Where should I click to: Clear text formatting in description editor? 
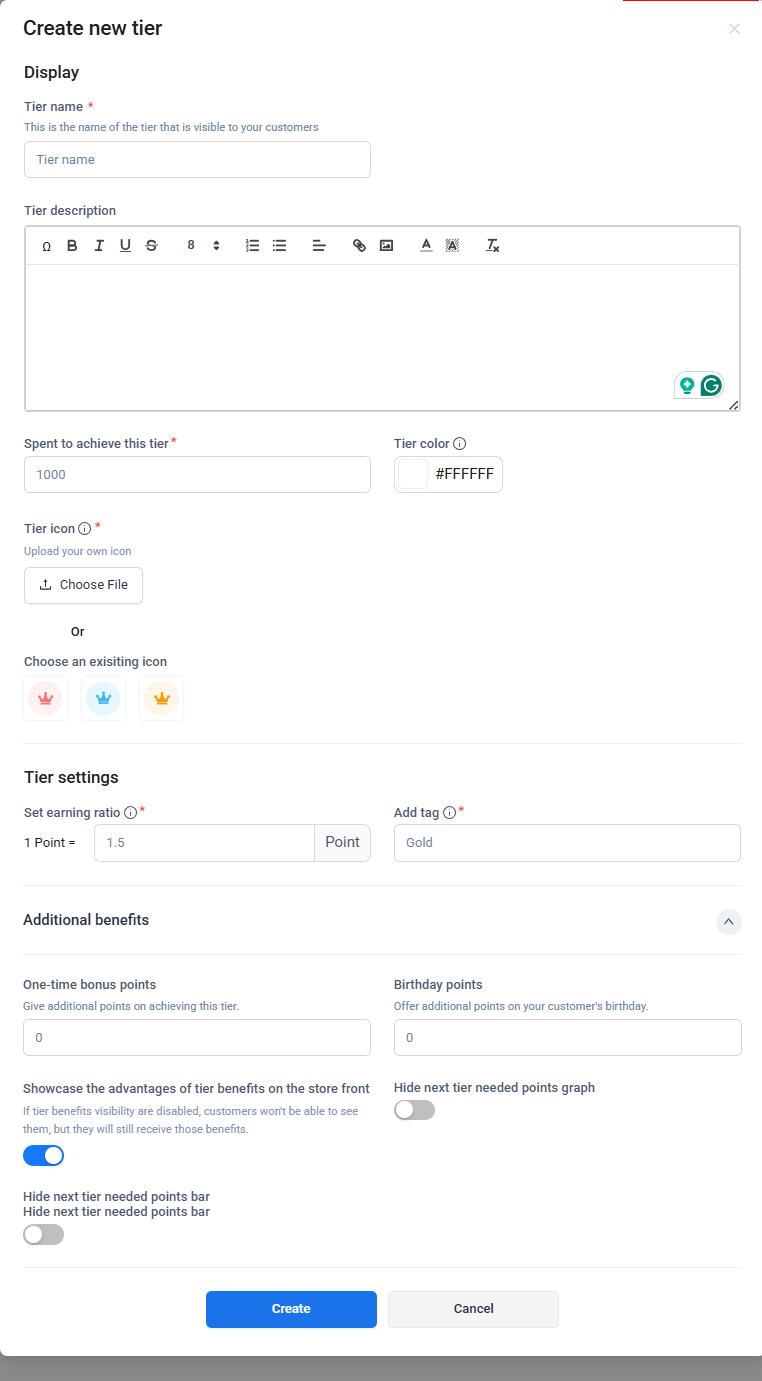(492, 245)
